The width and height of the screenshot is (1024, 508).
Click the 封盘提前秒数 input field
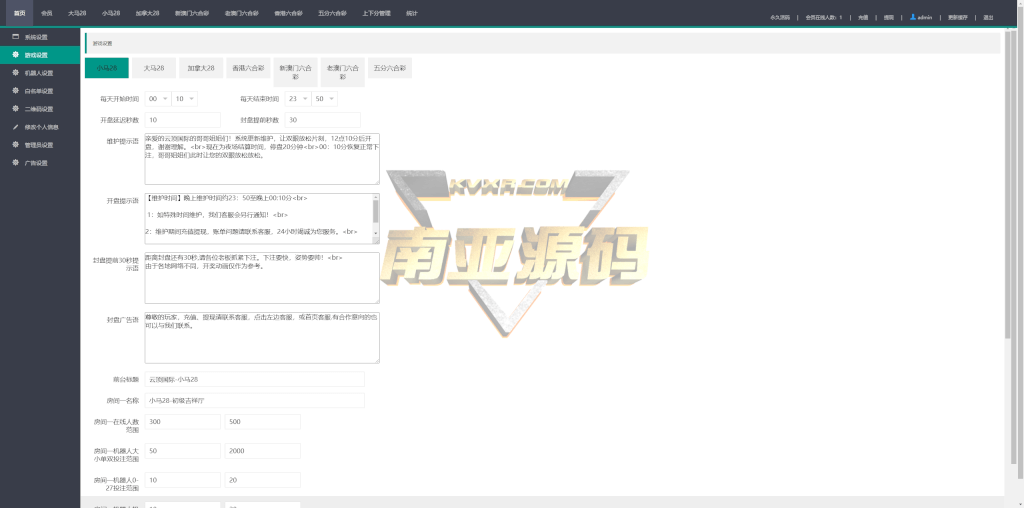(323, 119)
